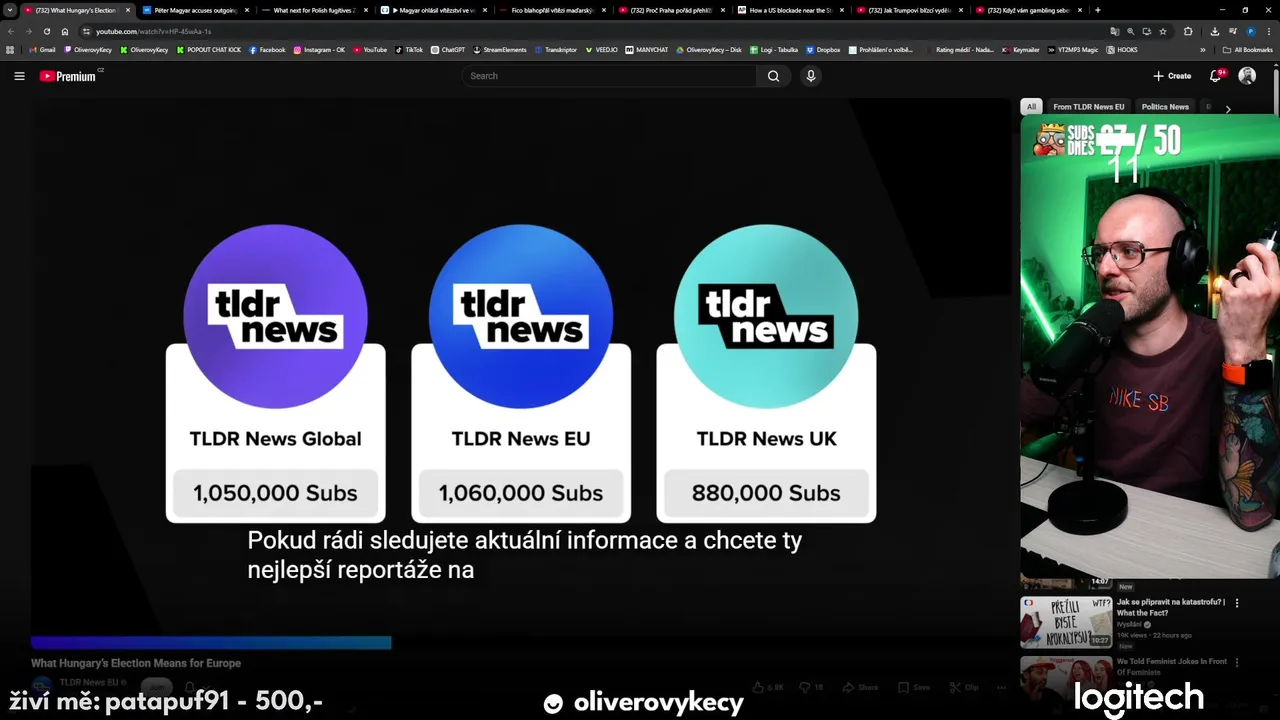This screenshot has width=1280, height=720.
Task: Go back with browser back arrow
Action: coord(11,31)
